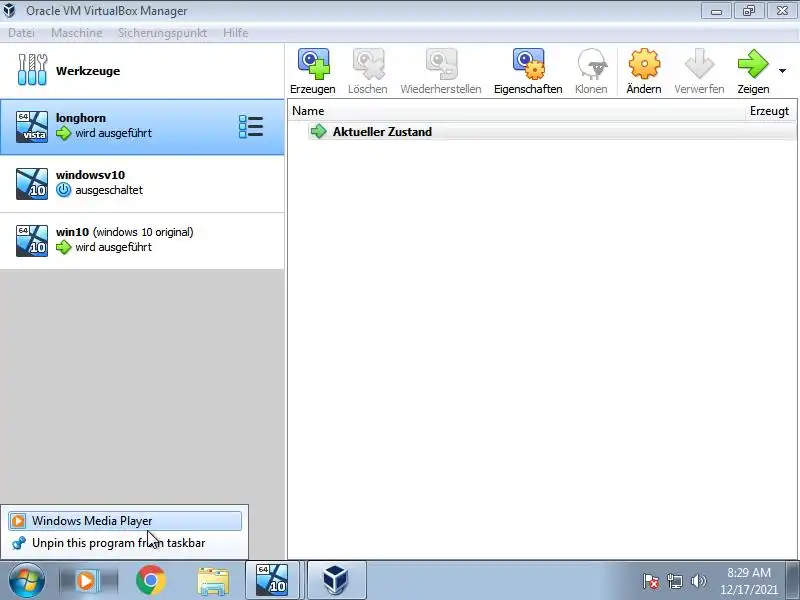Click the Wiederherstellen toolbar icon
This screenshot has width=800, height=600.
click(x=441, y=64)
